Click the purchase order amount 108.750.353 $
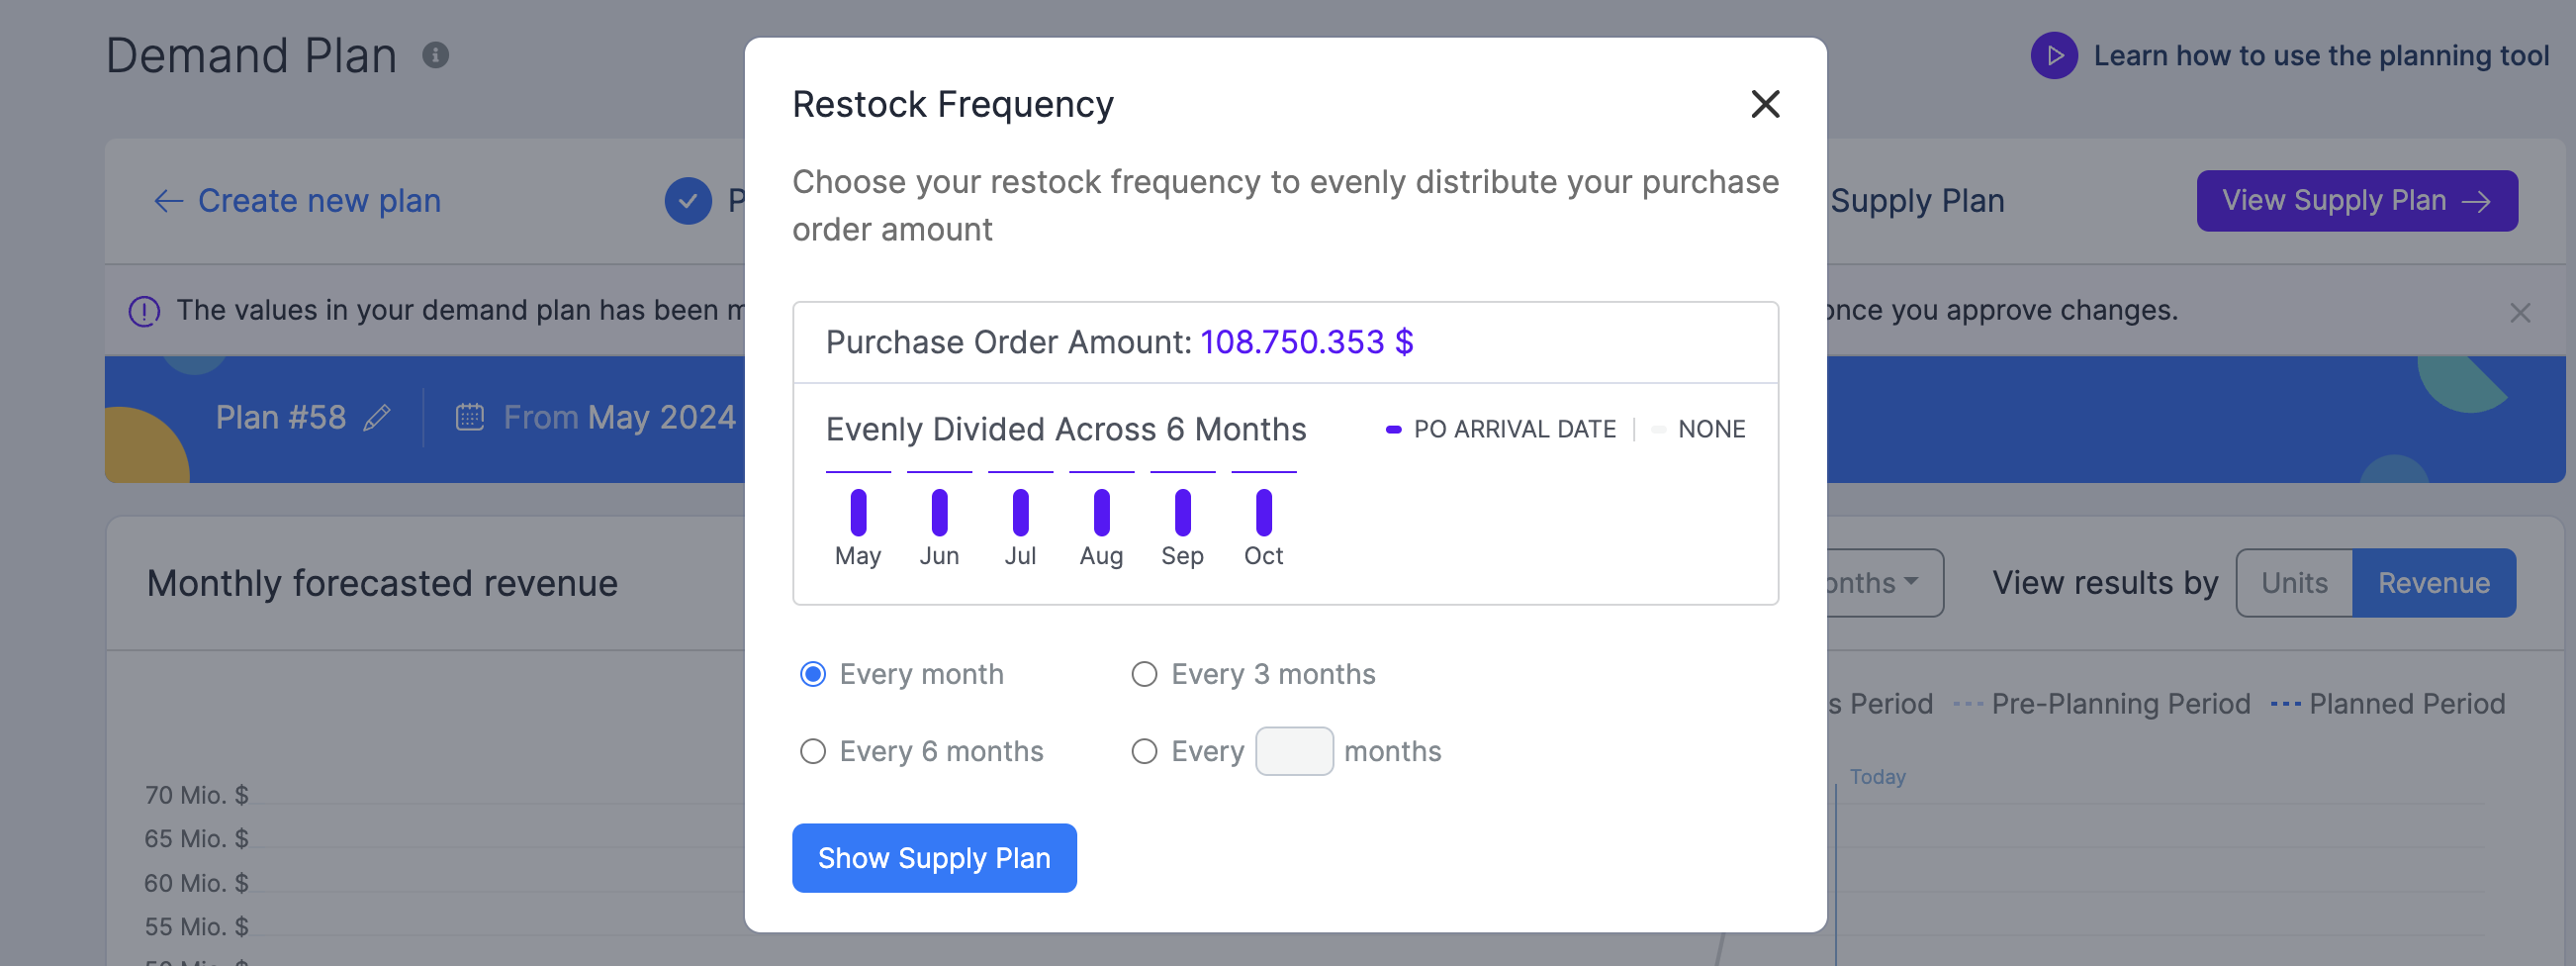 point(1306,342)
